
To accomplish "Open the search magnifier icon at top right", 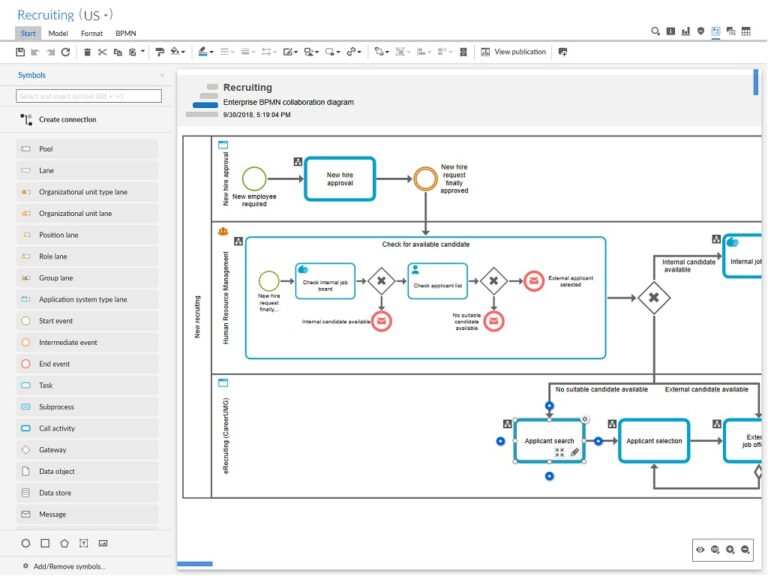I will point(656,32).
